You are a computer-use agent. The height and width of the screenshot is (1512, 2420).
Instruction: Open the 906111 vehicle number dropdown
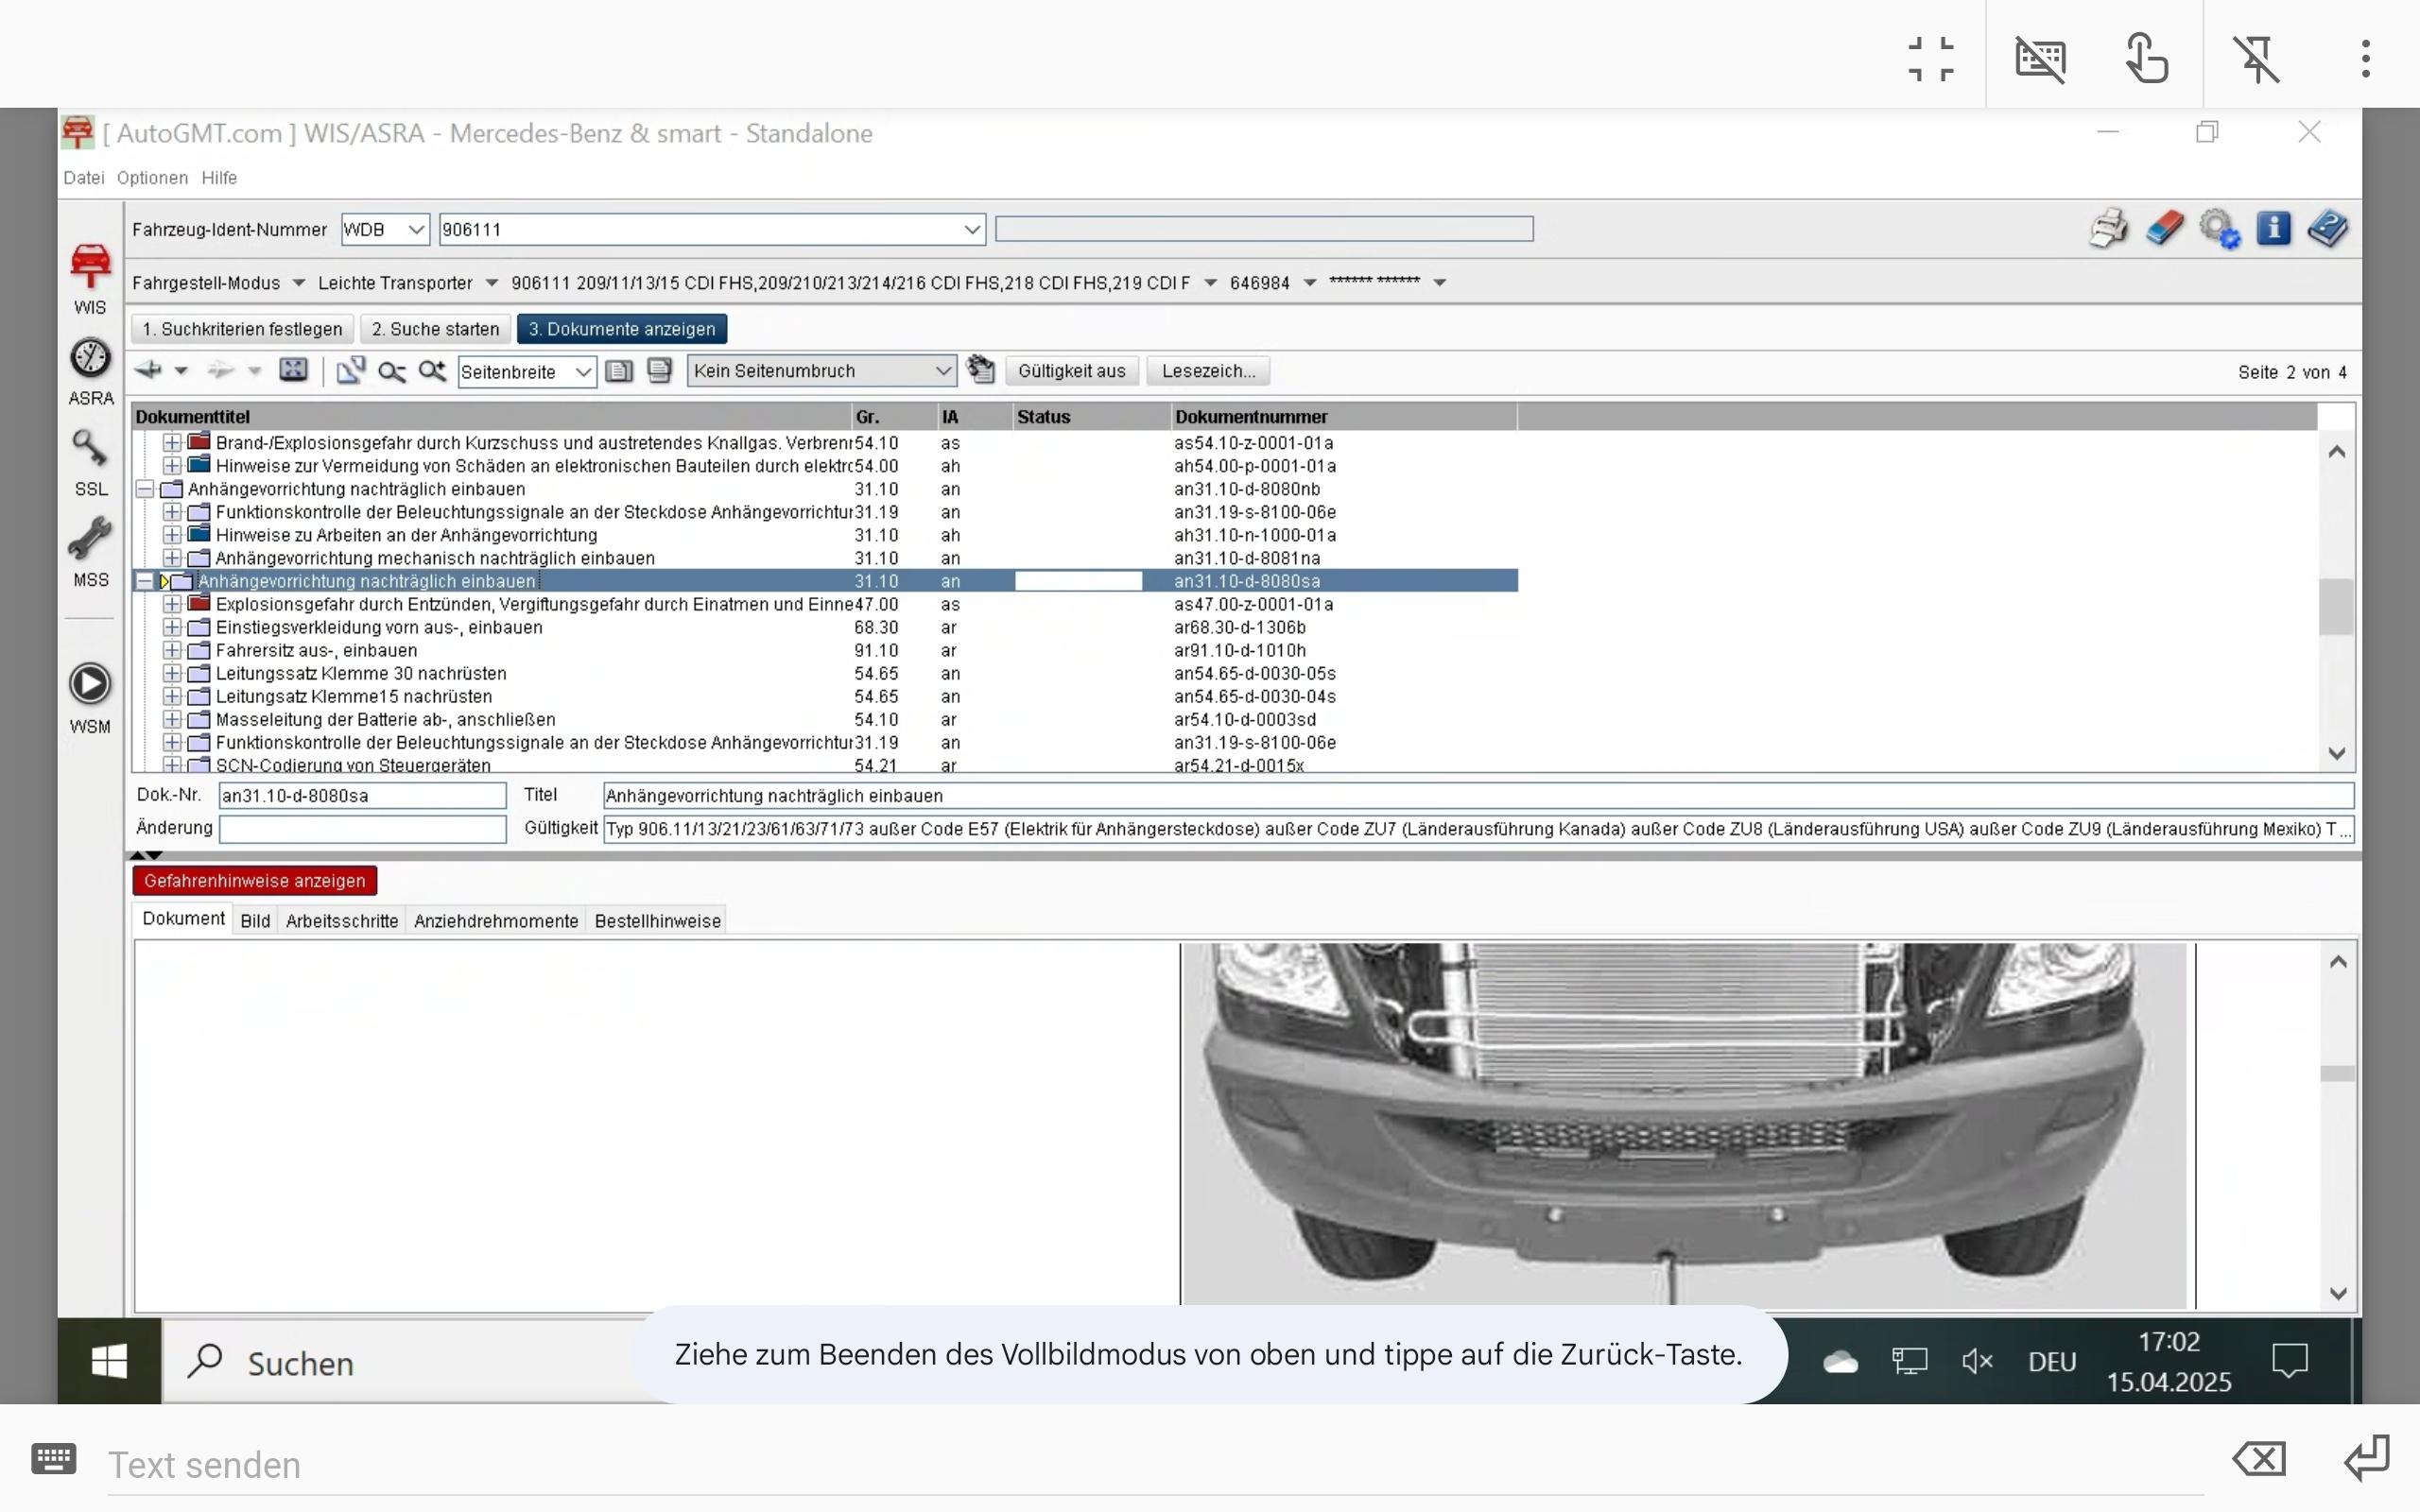tap(971, 229)
